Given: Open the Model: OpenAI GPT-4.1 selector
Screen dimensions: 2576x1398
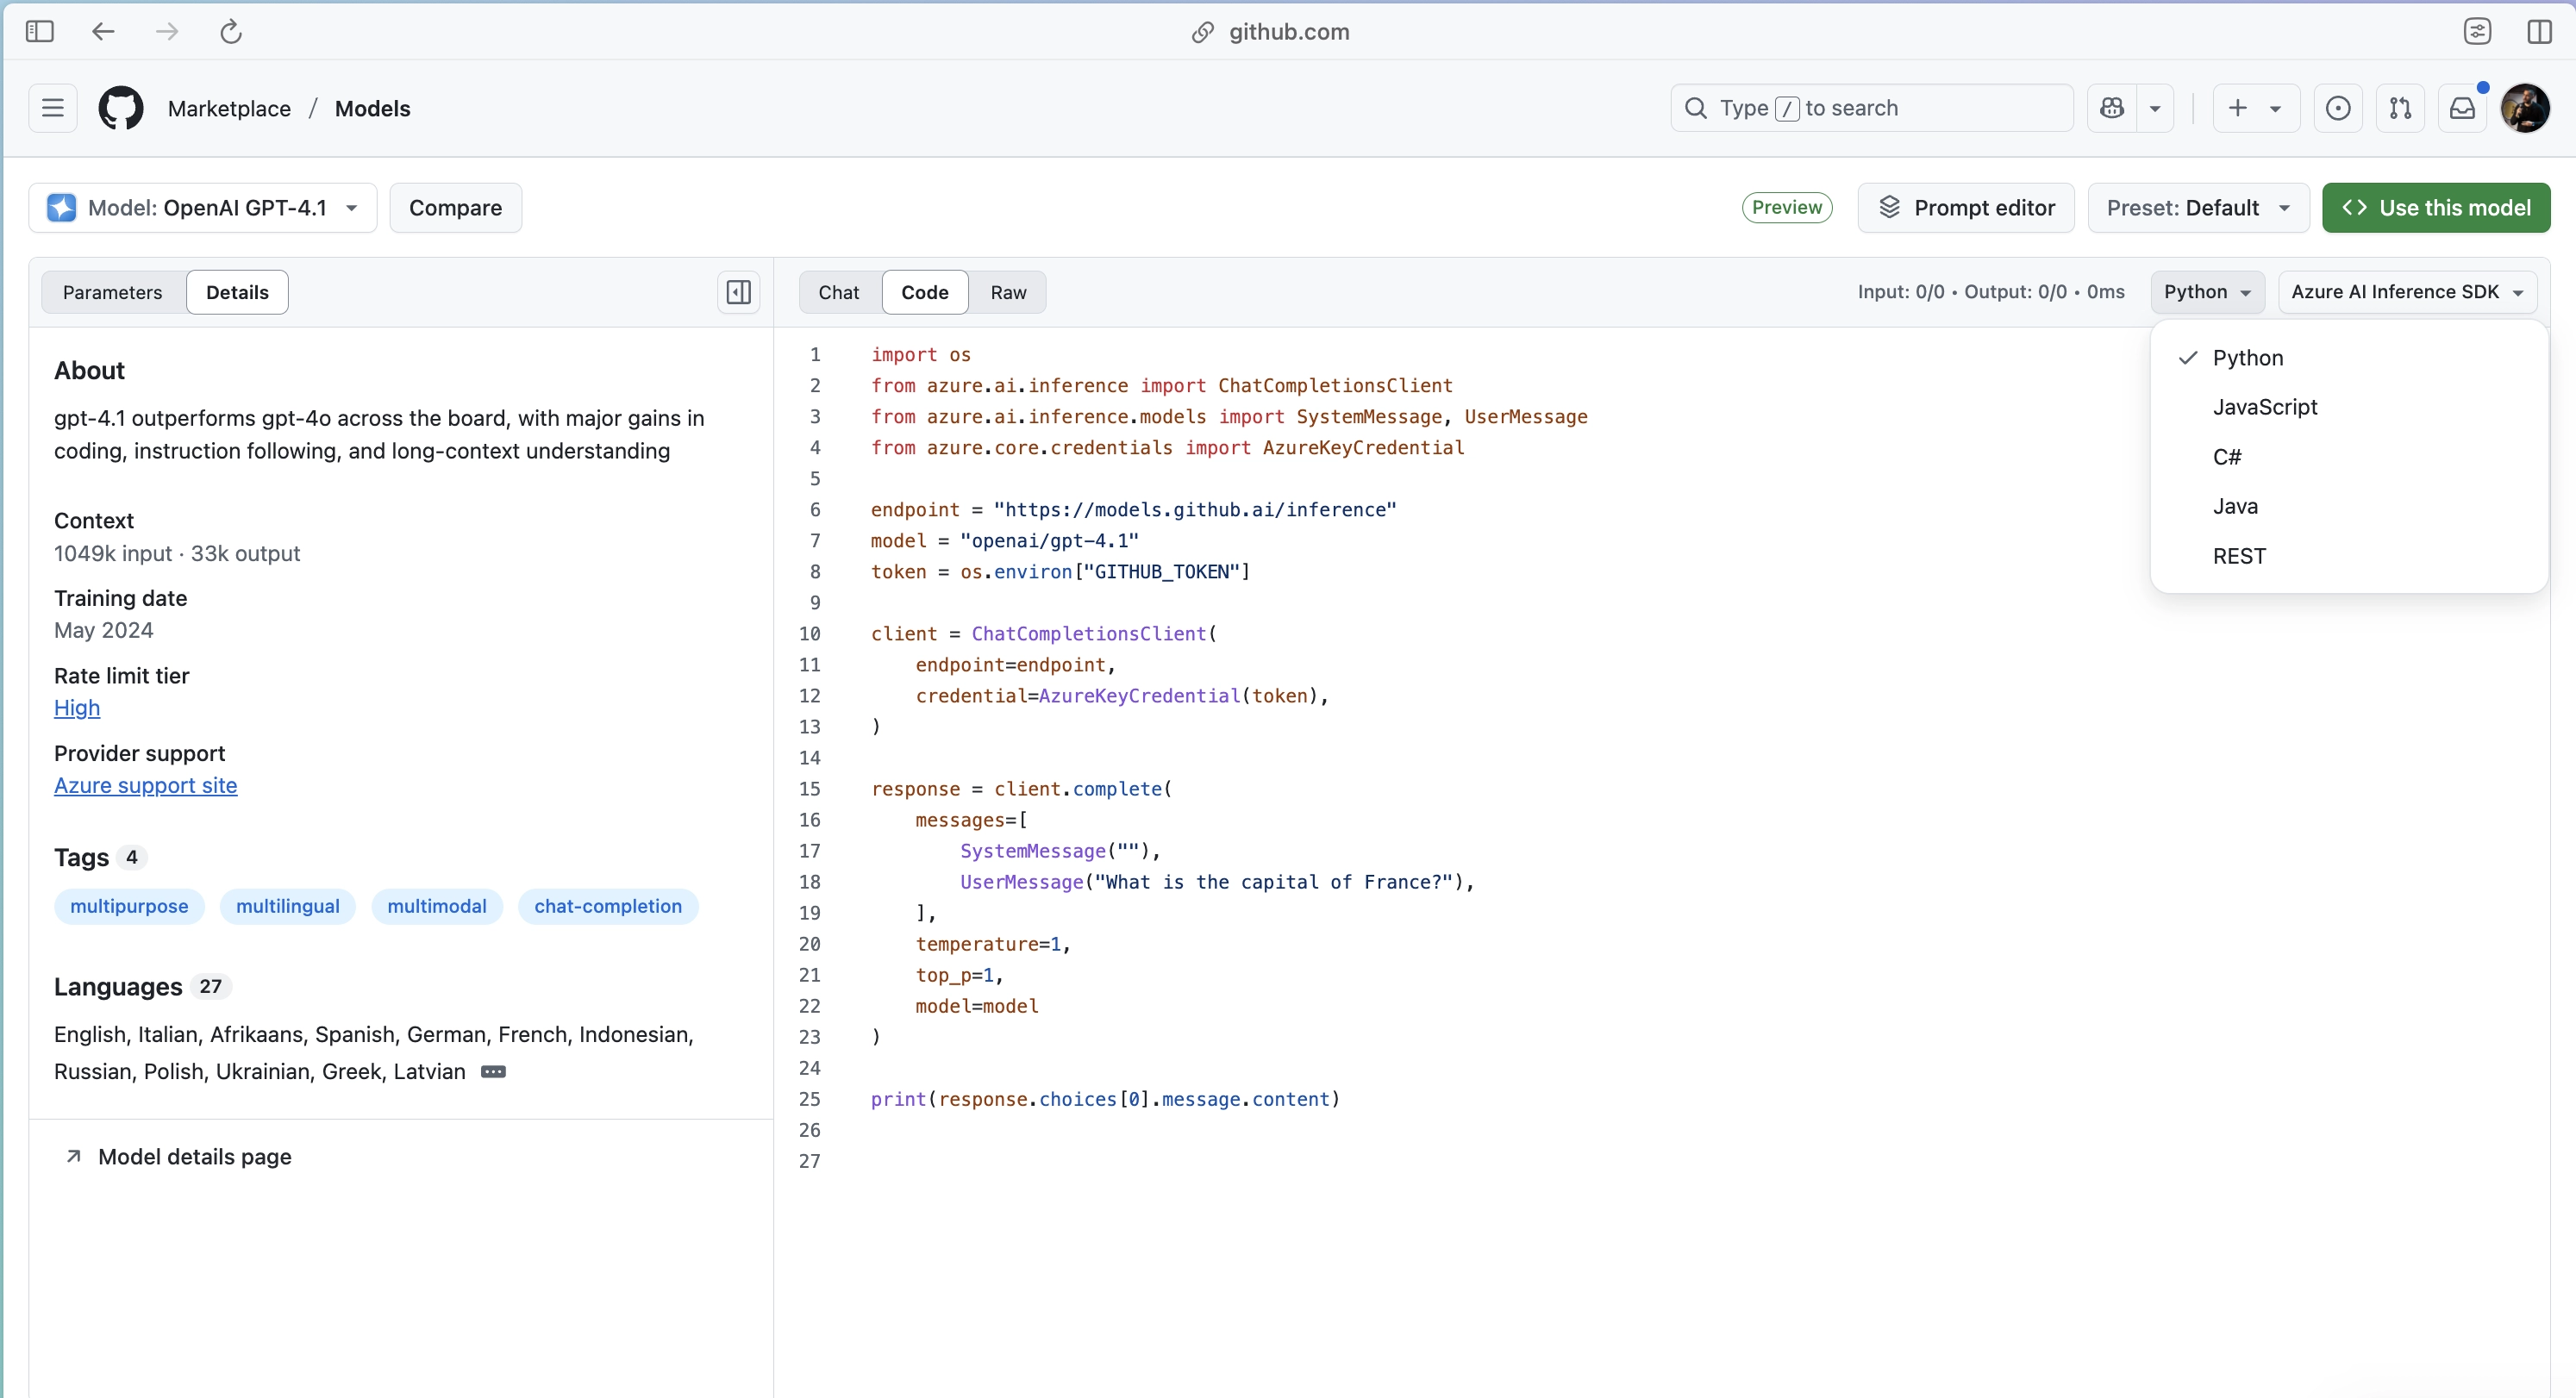Looking at the screenshot, I should pyautogui.click(x=203, y=208).
